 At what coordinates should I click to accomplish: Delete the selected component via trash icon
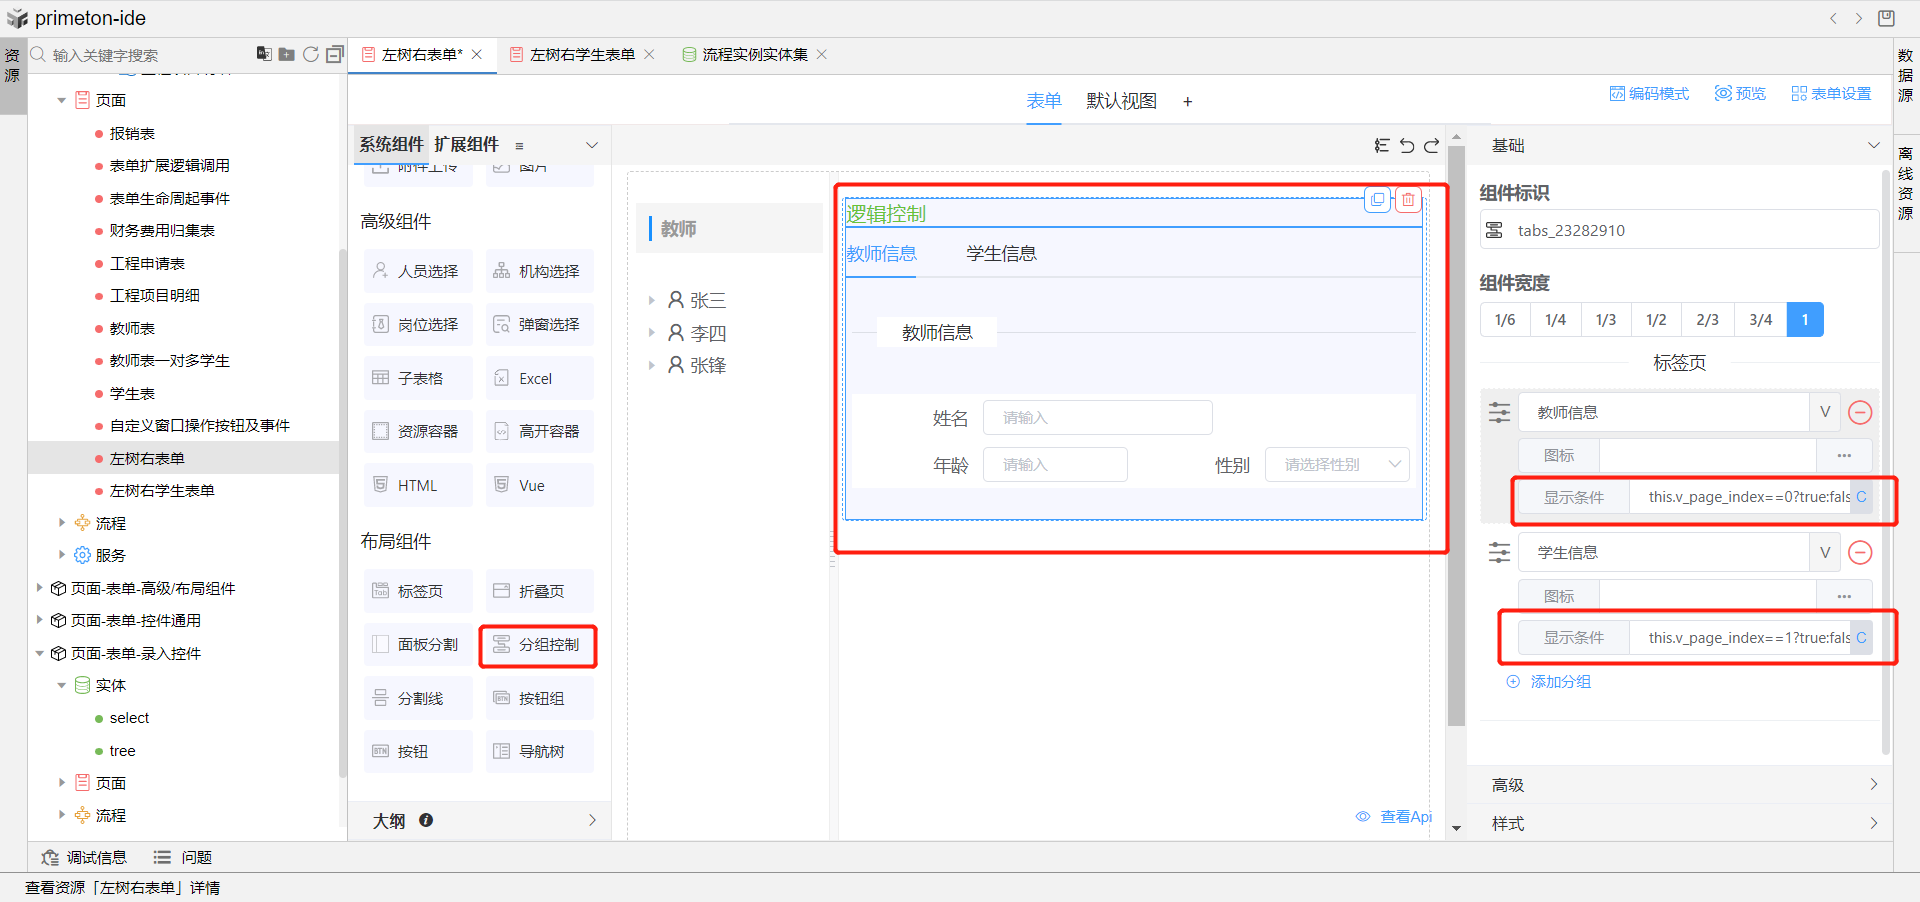pyautogui.click(x=1408, y=200)
